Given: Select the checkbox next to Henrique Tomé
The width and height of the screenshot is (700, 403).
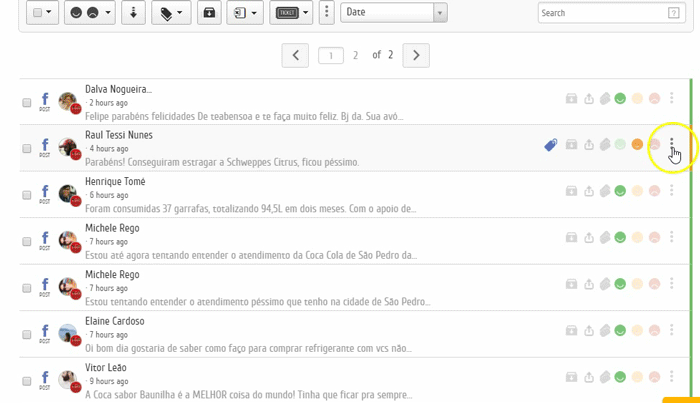Looking at the screenshot, I should pos(27,195).
